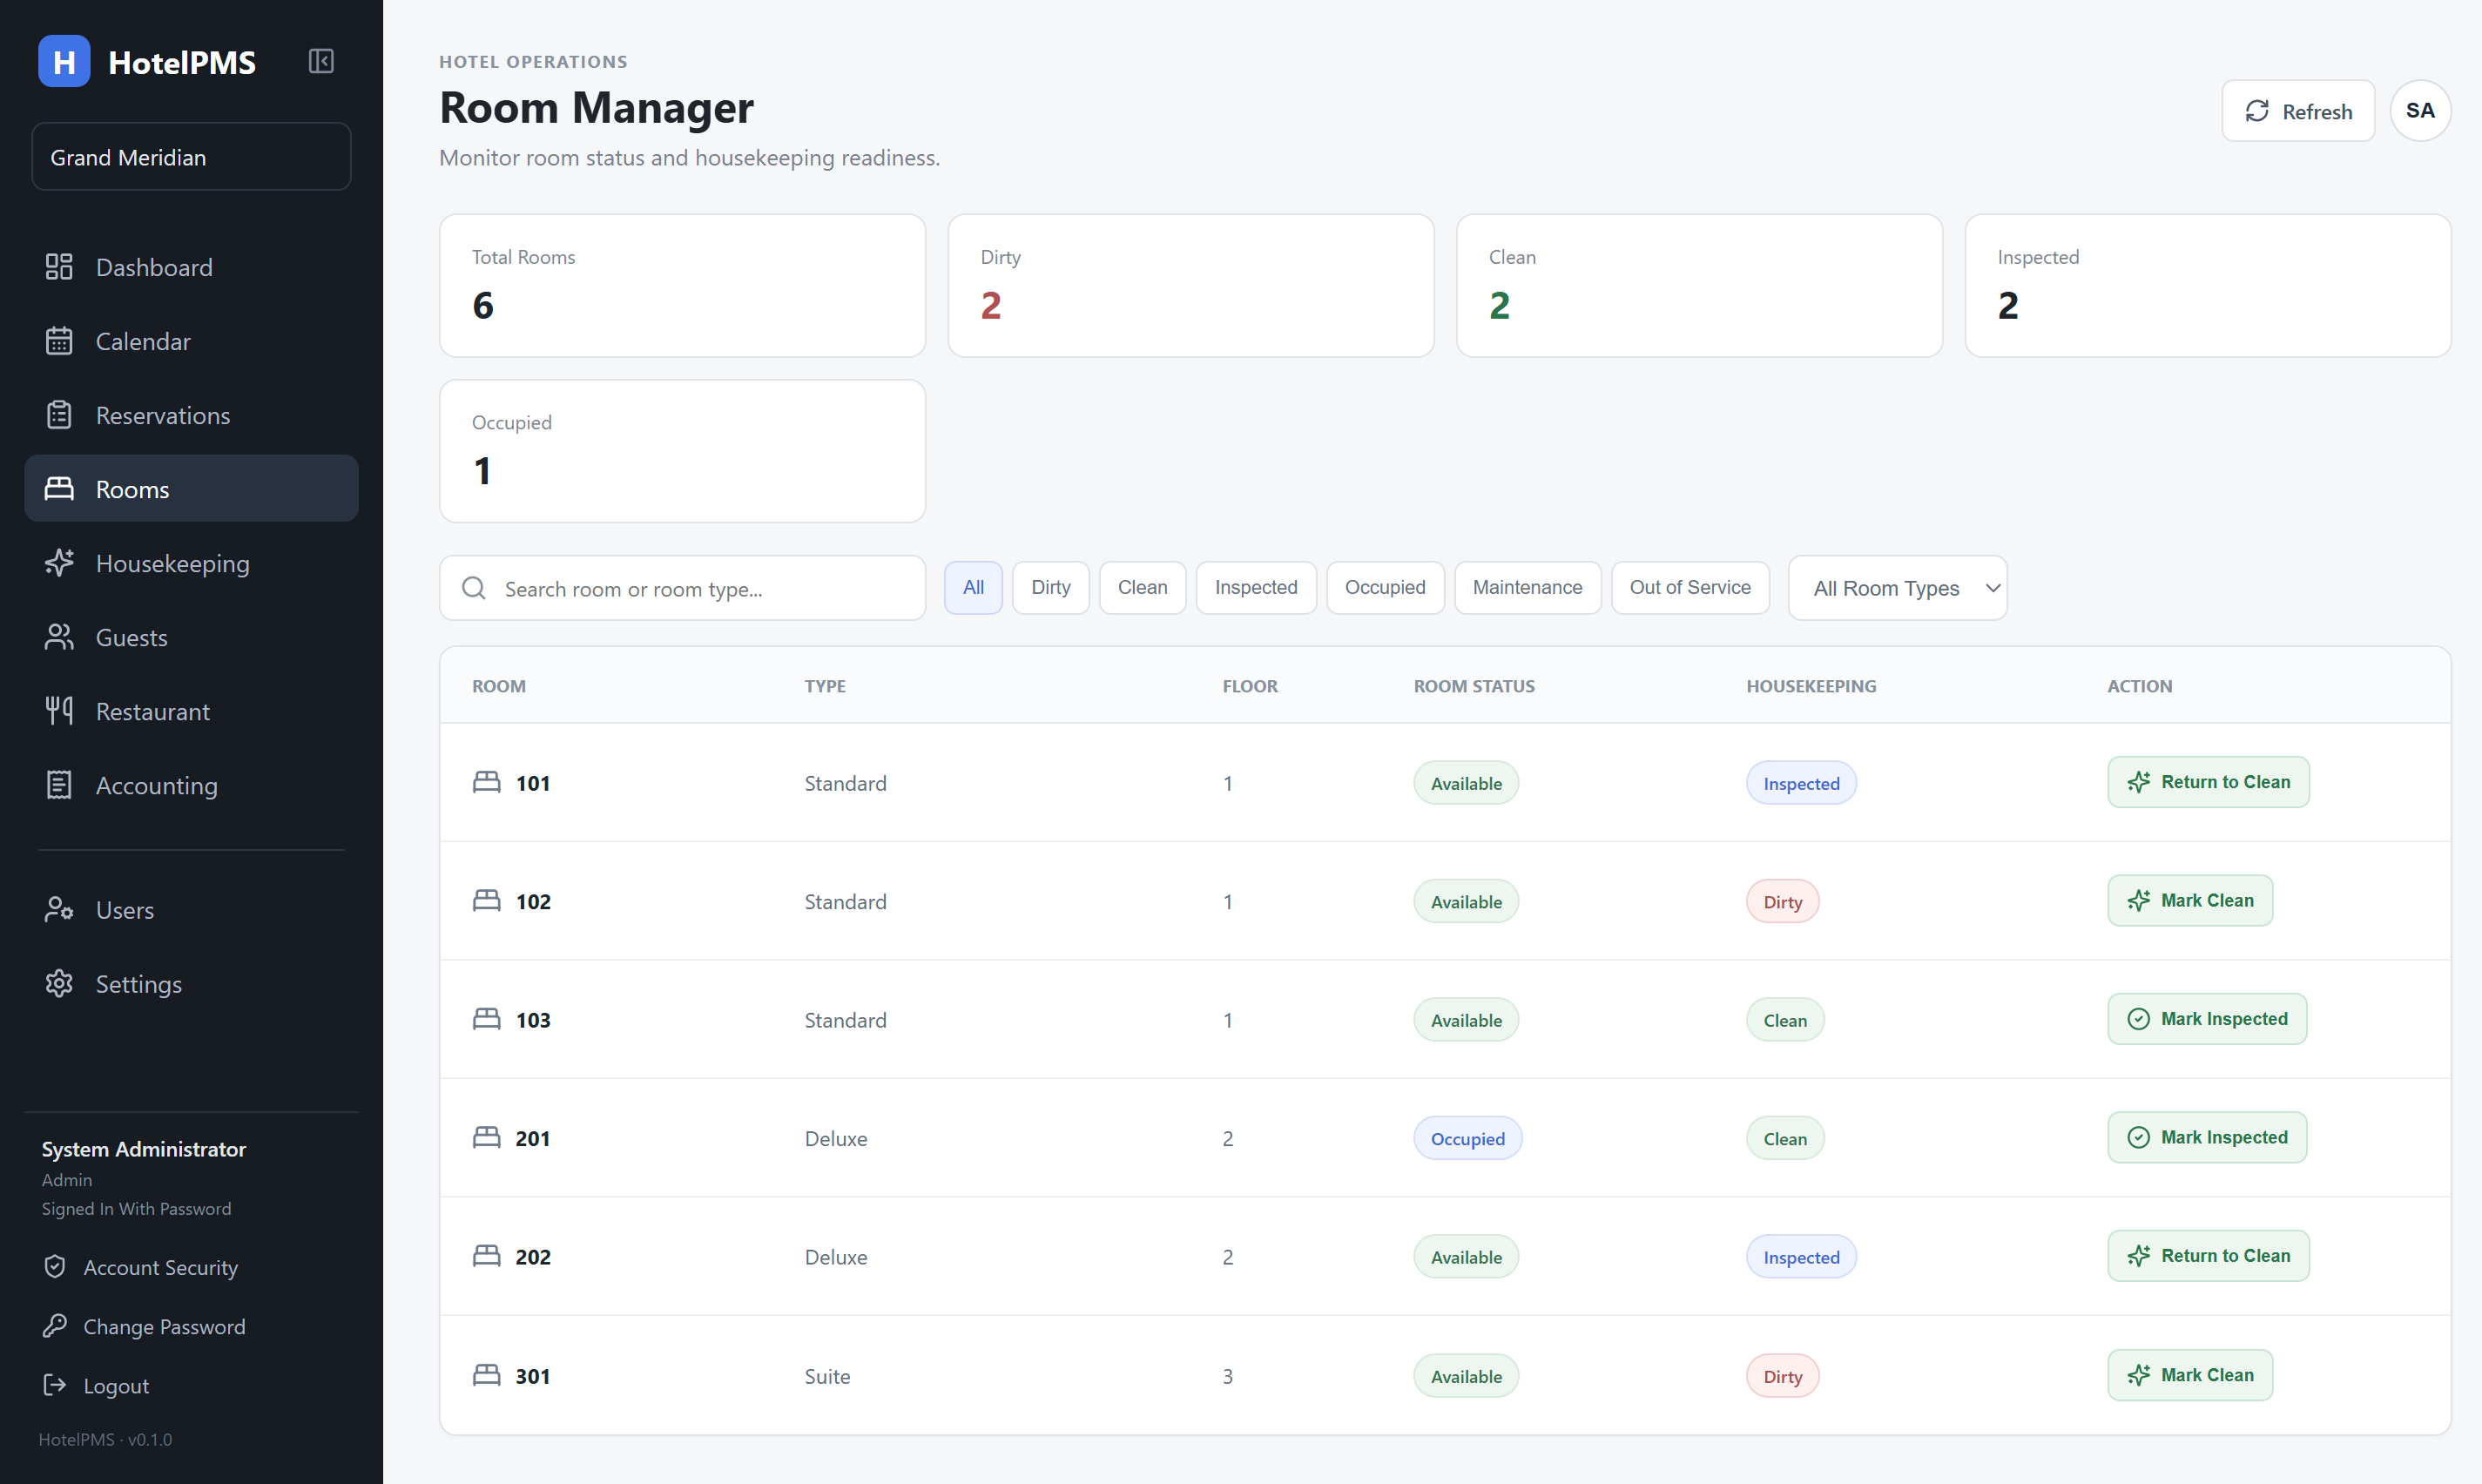
Task: Filter rooms by Clean status
Action: pos(1142,588)
